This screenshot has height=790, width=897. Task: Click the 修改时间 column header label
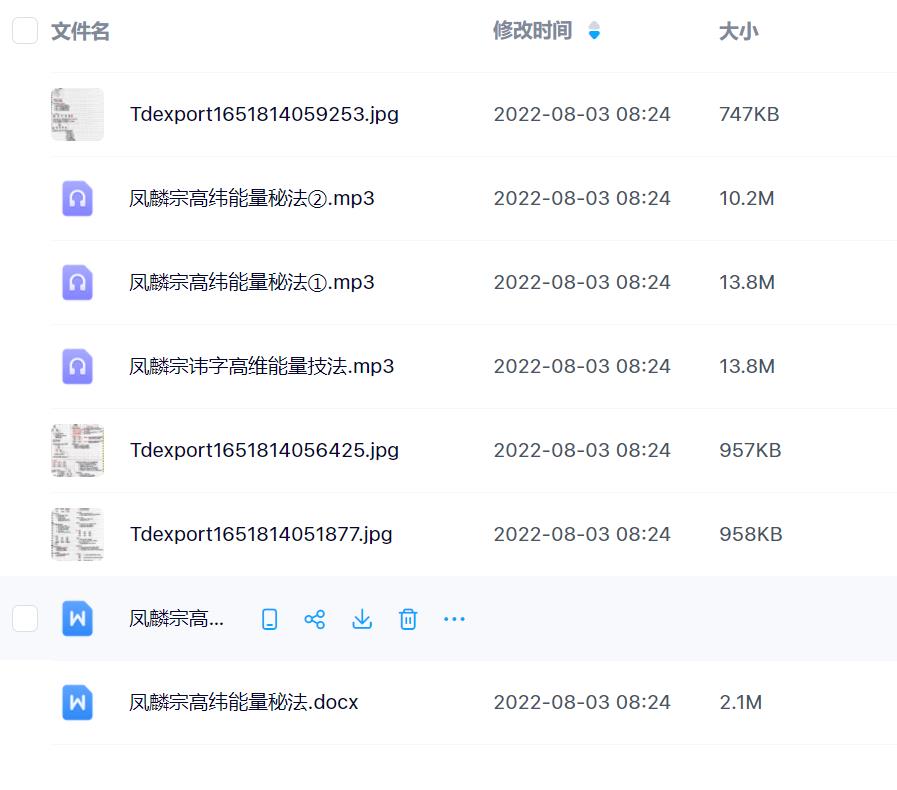coord(532,31)
